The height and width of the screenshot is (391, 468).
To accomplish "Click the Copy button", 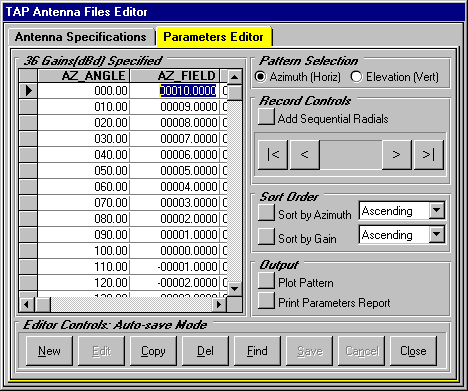I will pyautogui.click(x=153, y=351).
